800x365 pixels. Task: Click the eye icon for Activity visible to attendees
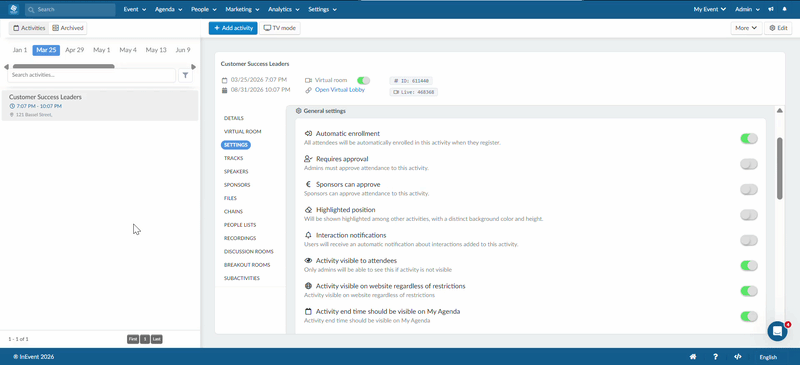tap(308, 260)
